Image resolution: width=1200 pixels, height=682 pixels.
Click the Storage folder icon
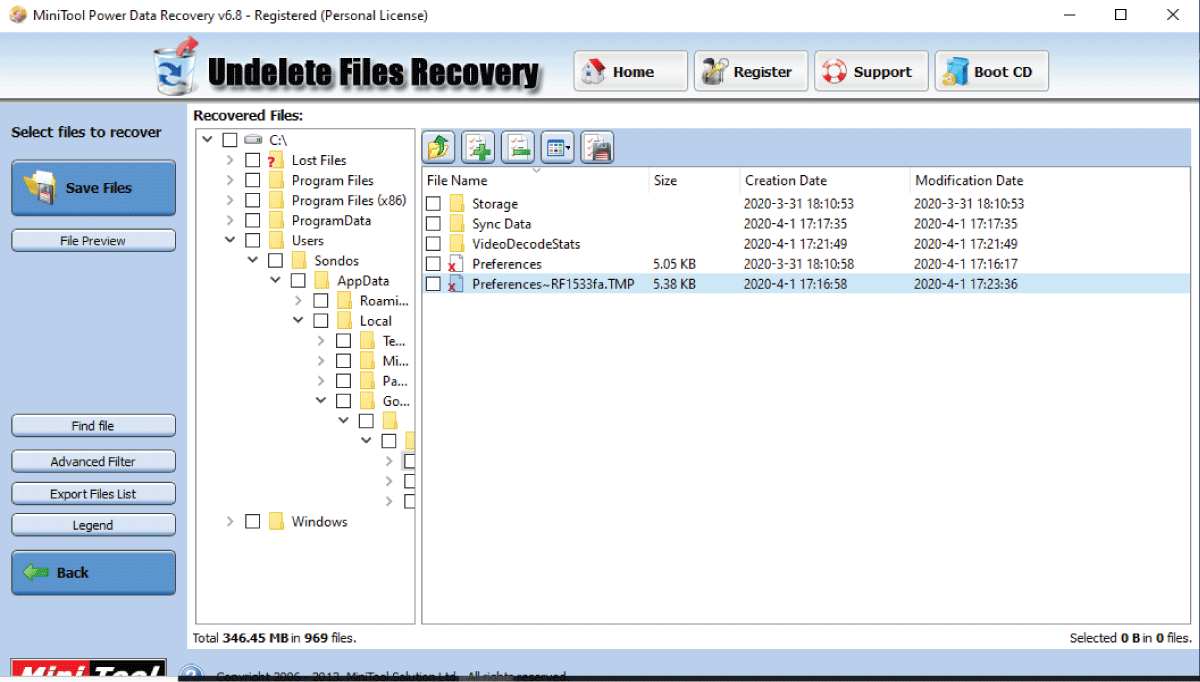[457, 204]
